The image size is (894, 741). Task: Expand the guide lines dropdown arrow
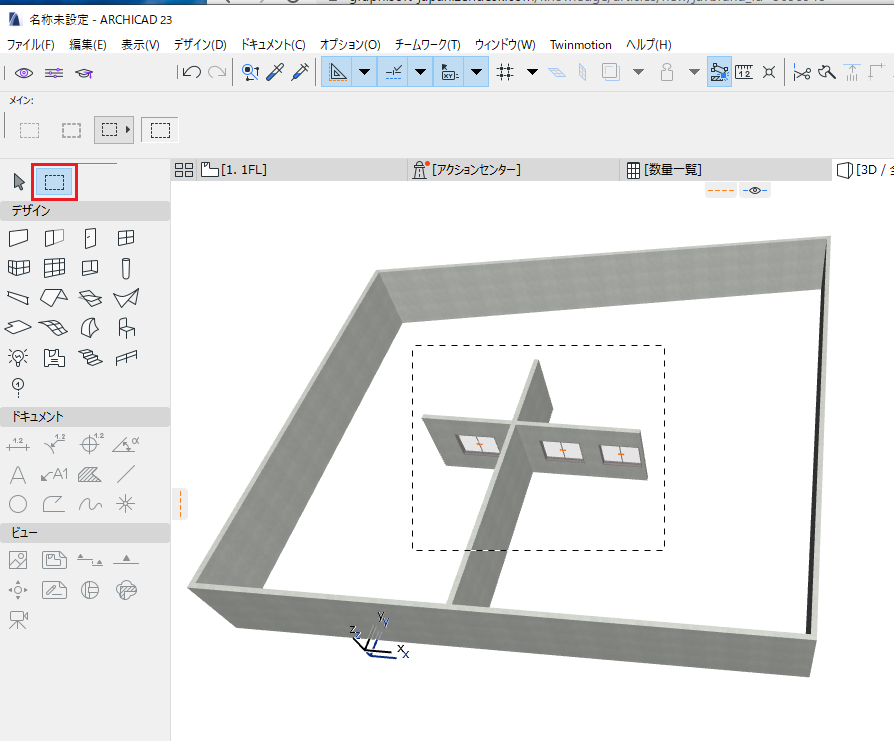364,72
